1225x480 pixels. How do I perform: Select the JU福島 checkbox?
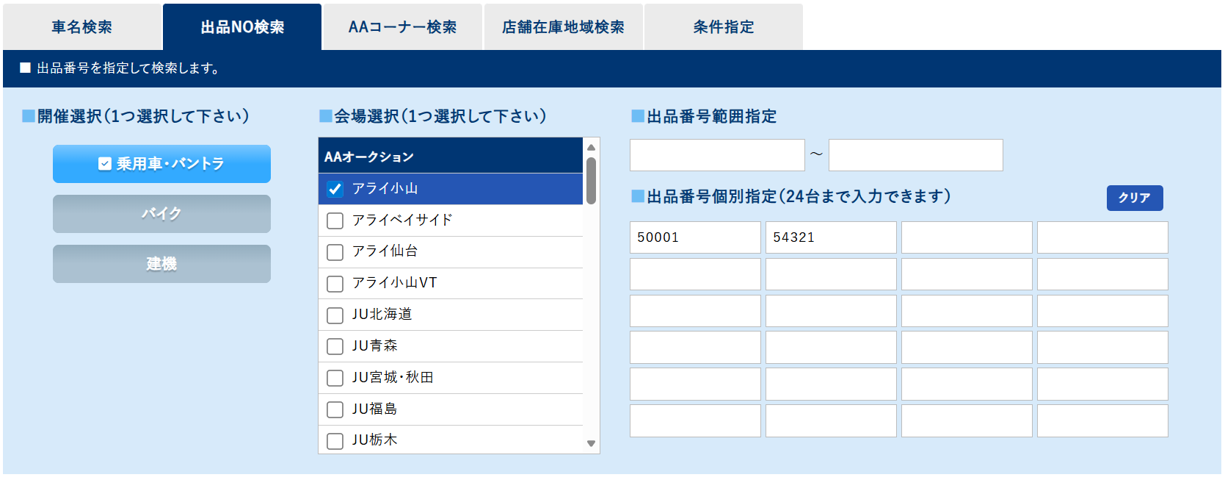tap(335, 409)
